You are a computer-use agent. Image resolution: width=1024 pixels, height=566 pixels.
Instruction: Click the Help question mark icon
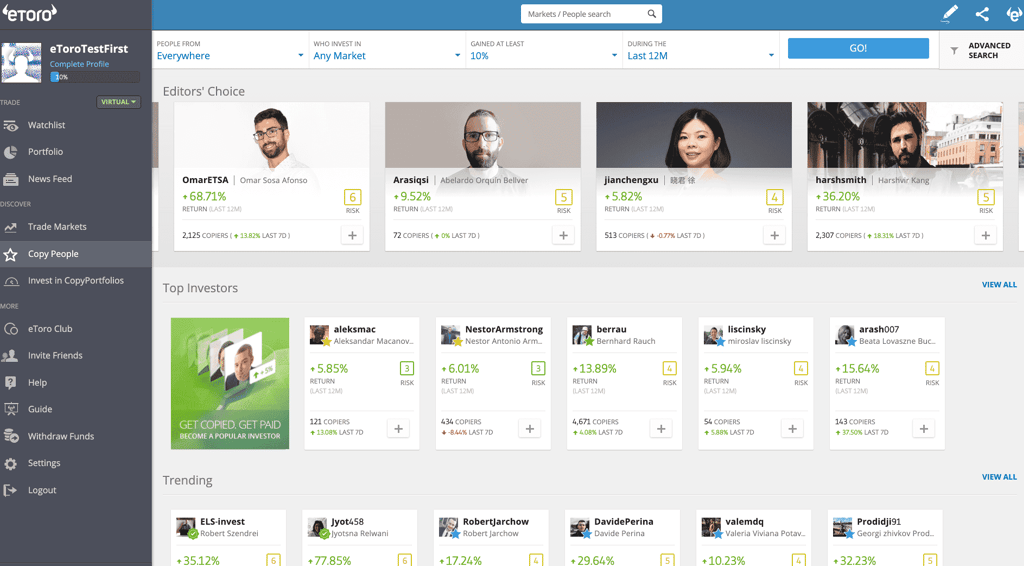pos(10,383)
